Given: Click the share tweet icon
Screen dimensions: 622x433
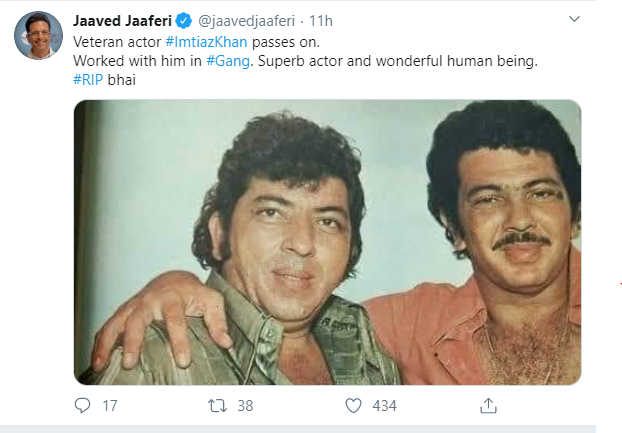Looking at the screenshot, I should 488,405.
